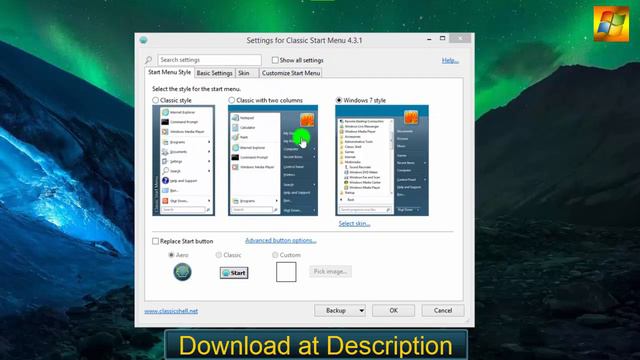The image size is (640, 360).
Task: Select the Windows 7 style radio button
Action: coord(339,100)
